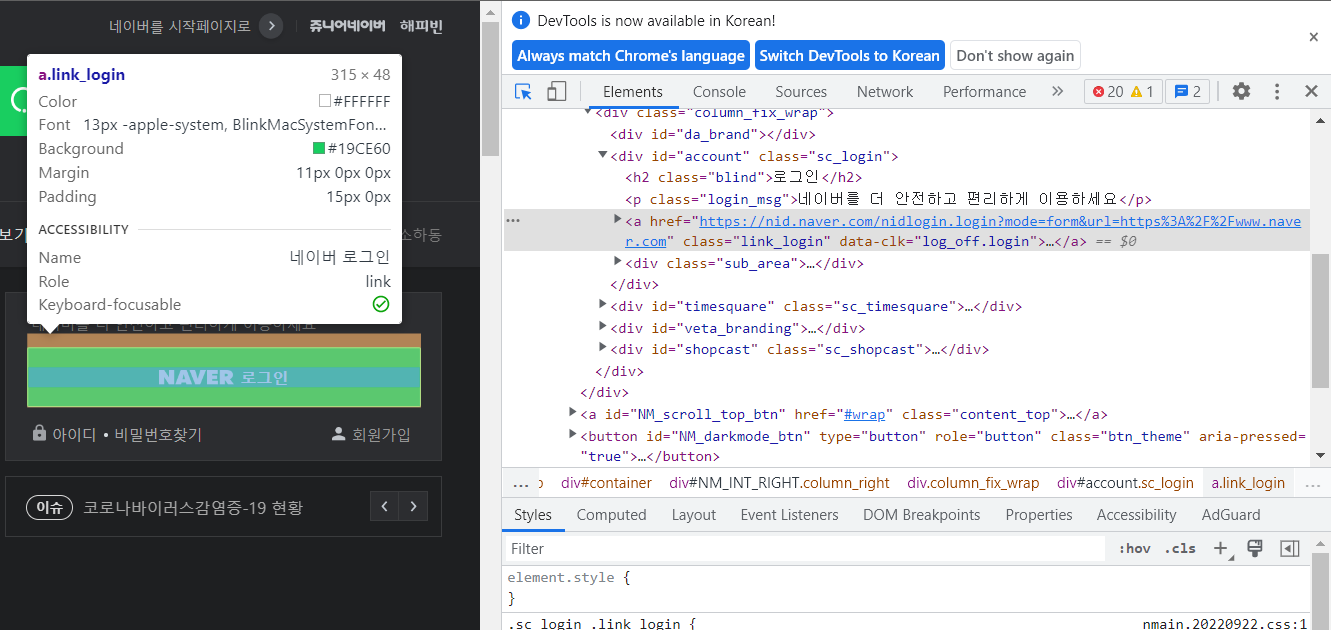This screenshot has width=1331, height=630.
Task: Select div.column_fix_wrap breadcrumb
Action: click(x=973, y=483)
